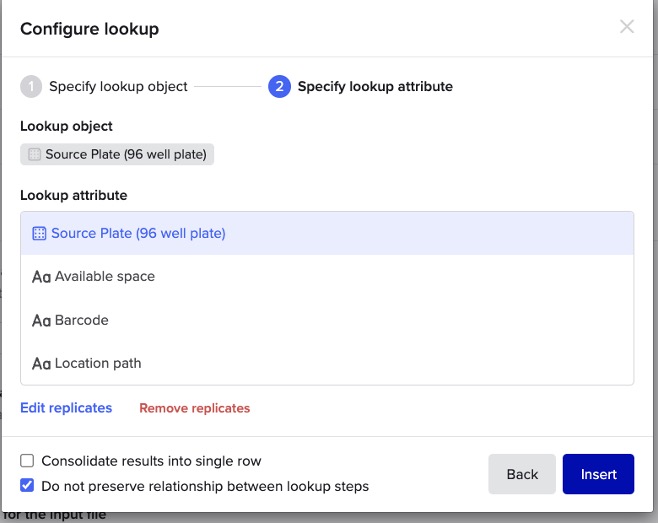Screen dimensions: 658x524
Task: Click the red Remove replicates link
Action: pos(194,408)
